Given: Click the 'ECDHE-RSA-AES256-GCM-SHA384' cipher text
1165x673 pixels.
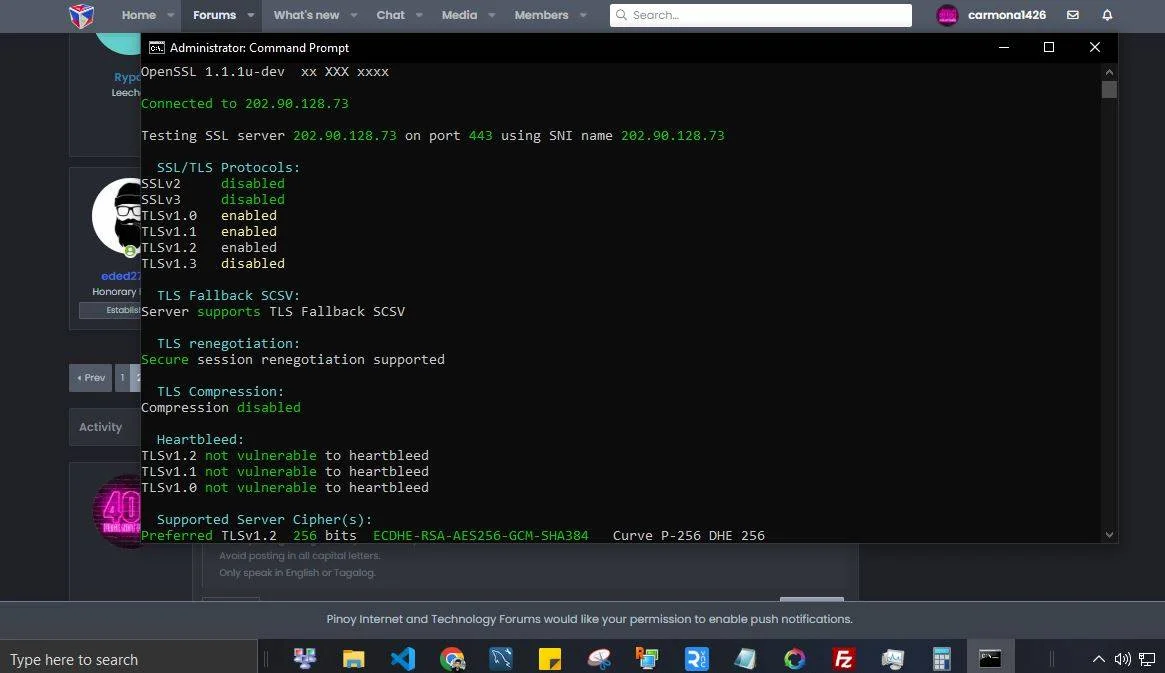Looking at the screenshot, I should [x=481, y=535].
